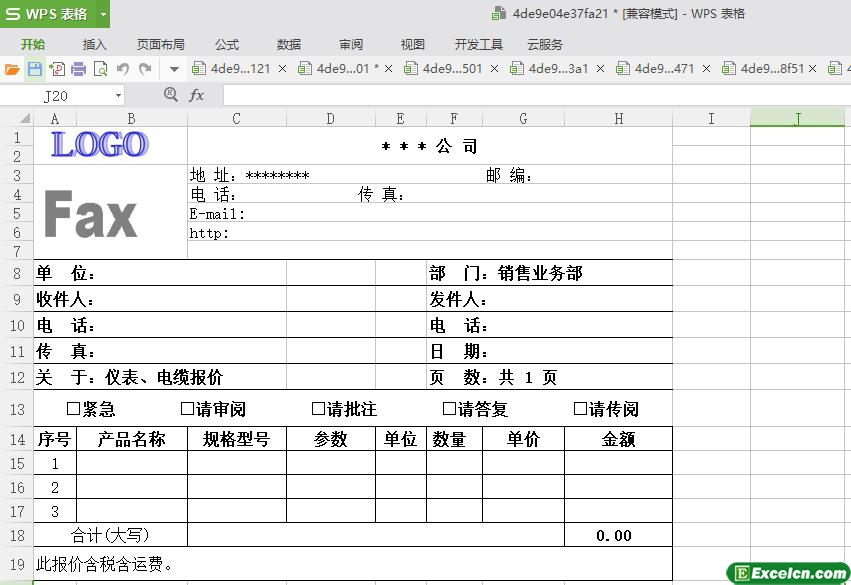Click the 合计(大写) cell

tap(110, 535)
